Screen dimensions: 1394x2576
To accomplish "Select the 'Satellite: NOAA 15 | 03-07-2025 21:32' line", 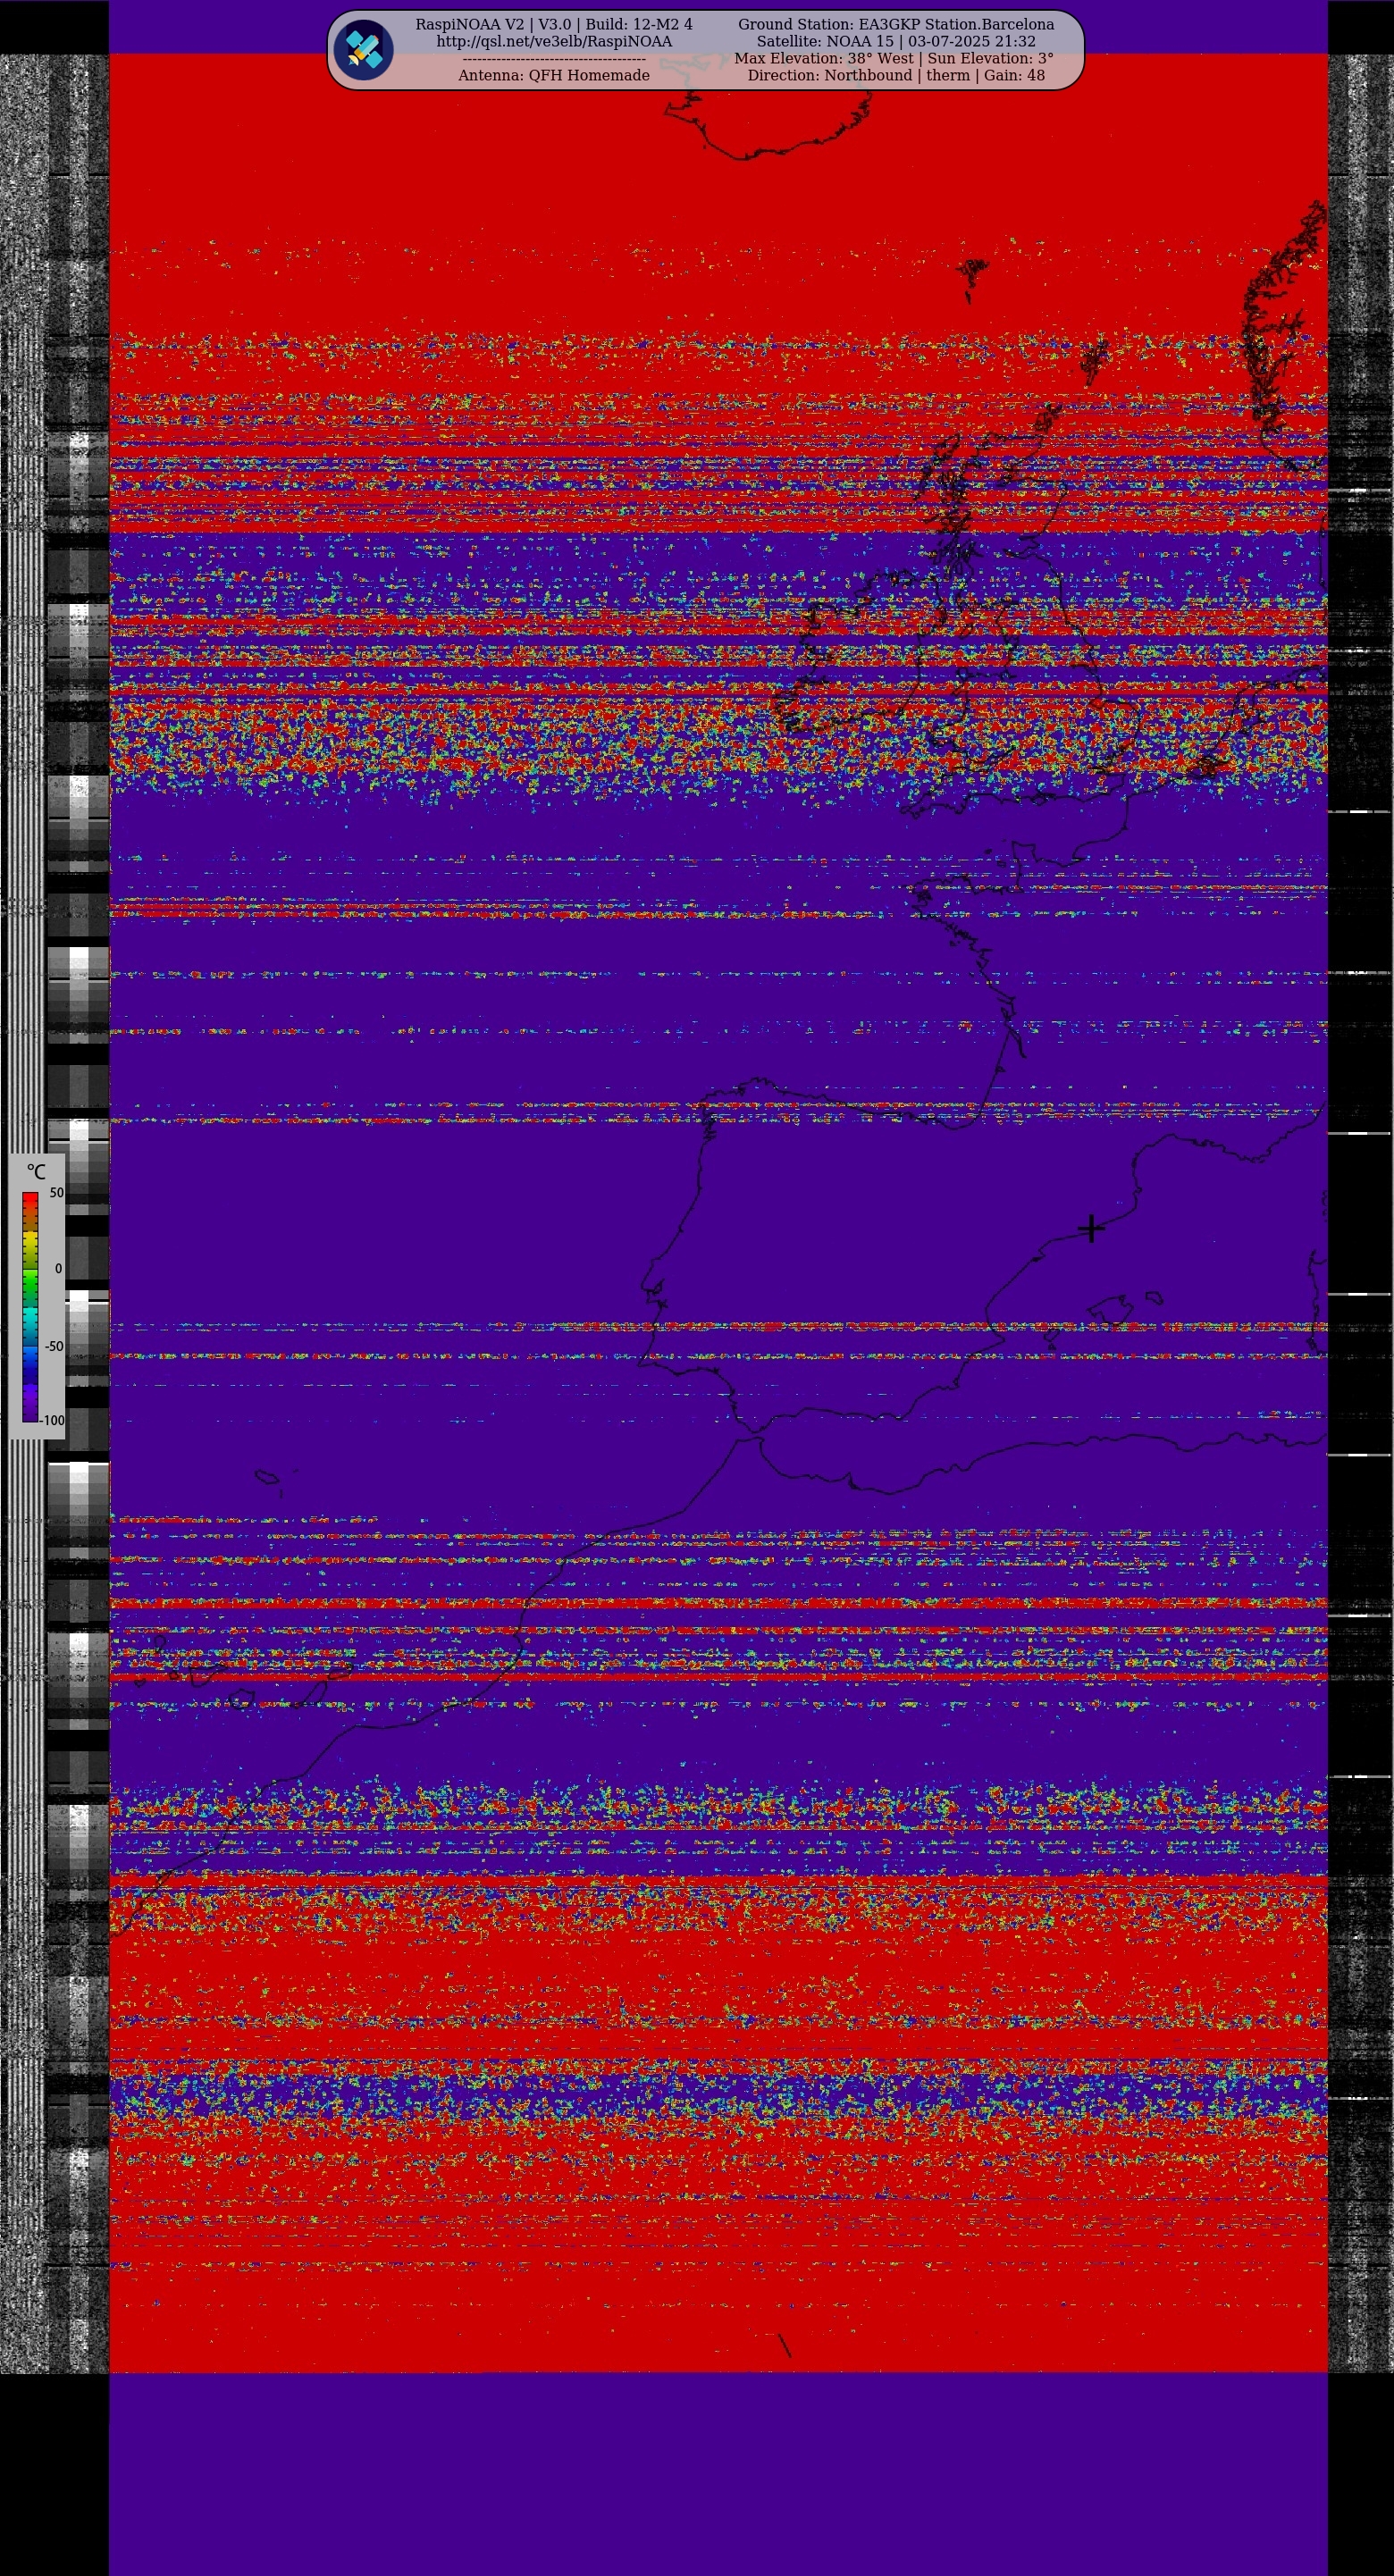I will (896, 42).
